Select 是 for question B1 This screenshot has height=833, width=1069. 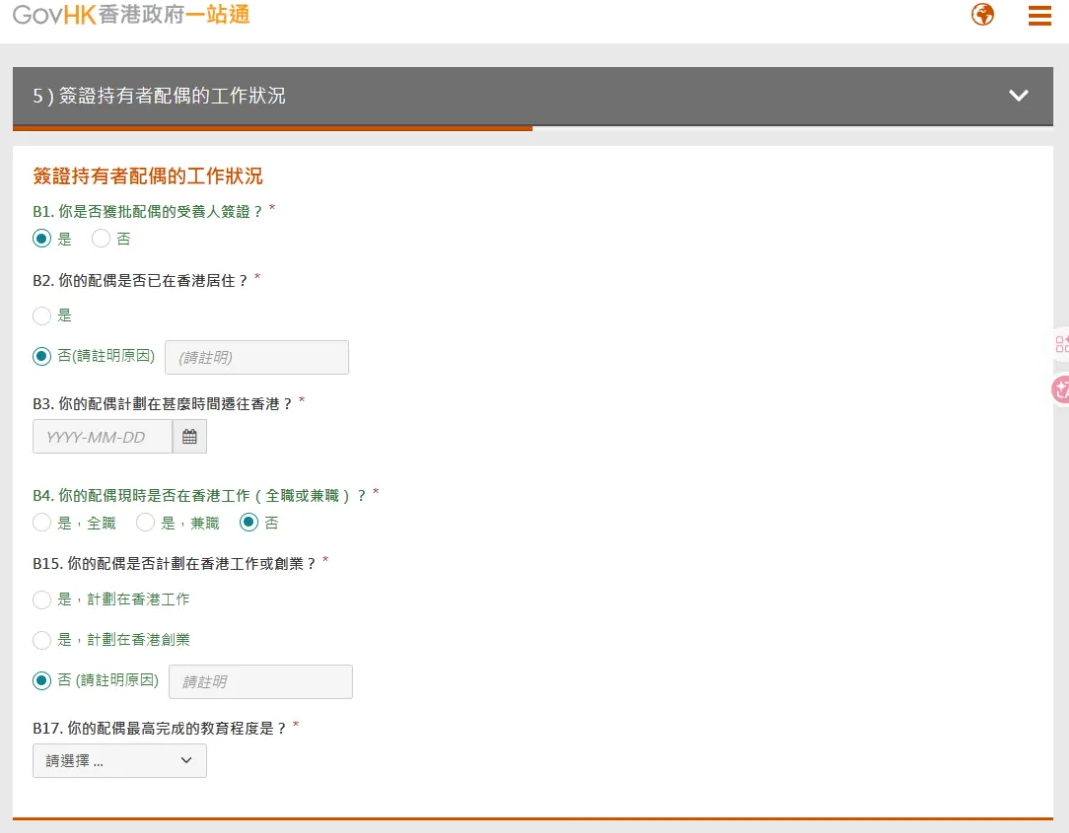click(x=42, y=239)
